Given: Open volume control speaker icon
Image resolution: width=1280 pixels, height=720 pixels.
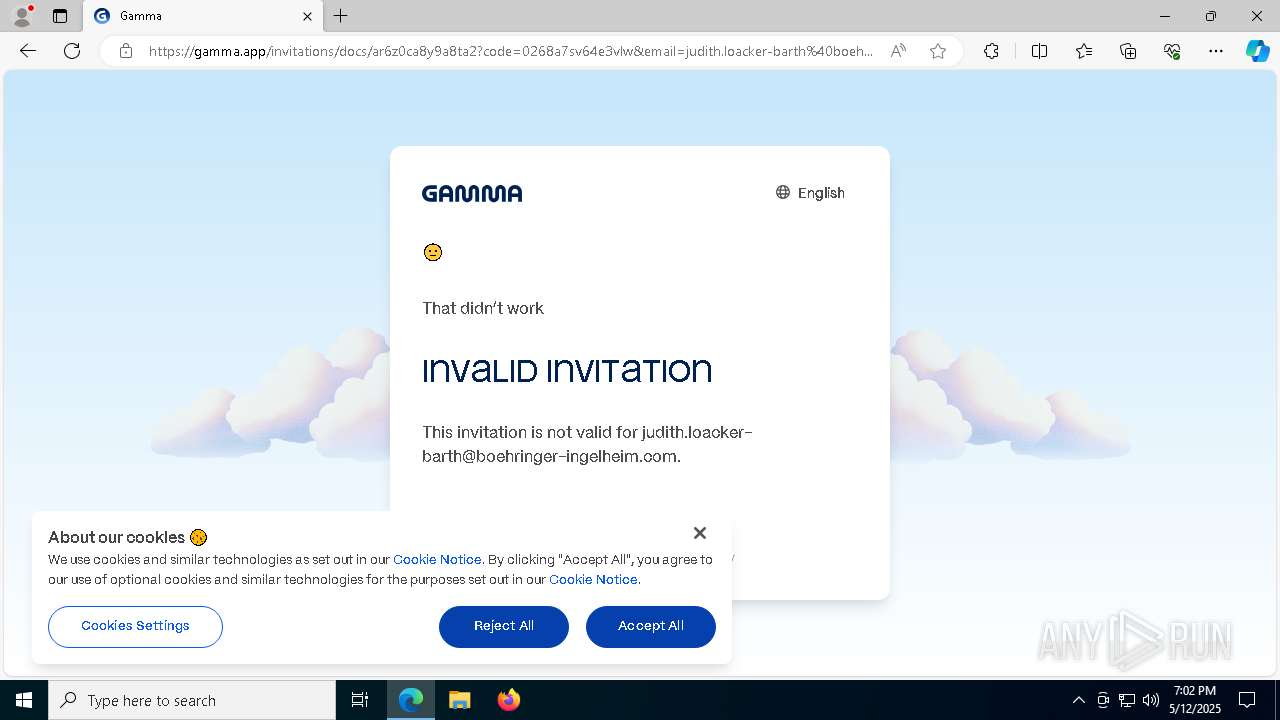Looking at the screenshot, I should 1151,700.
